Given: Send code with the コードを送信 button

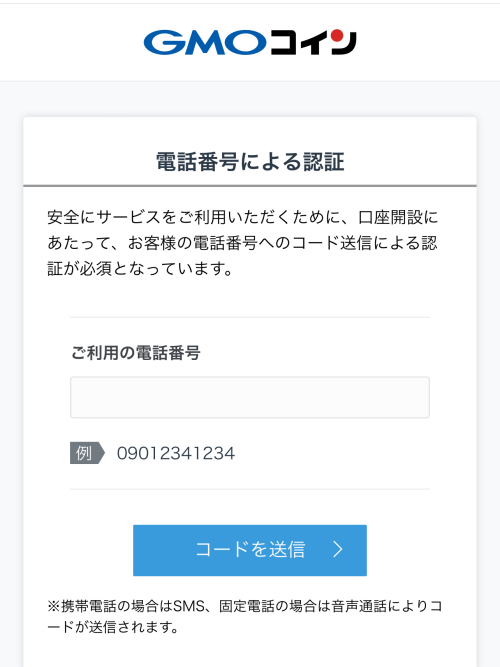Looking at the screenshot, I should pyautogui.click(x=250, y=550).
